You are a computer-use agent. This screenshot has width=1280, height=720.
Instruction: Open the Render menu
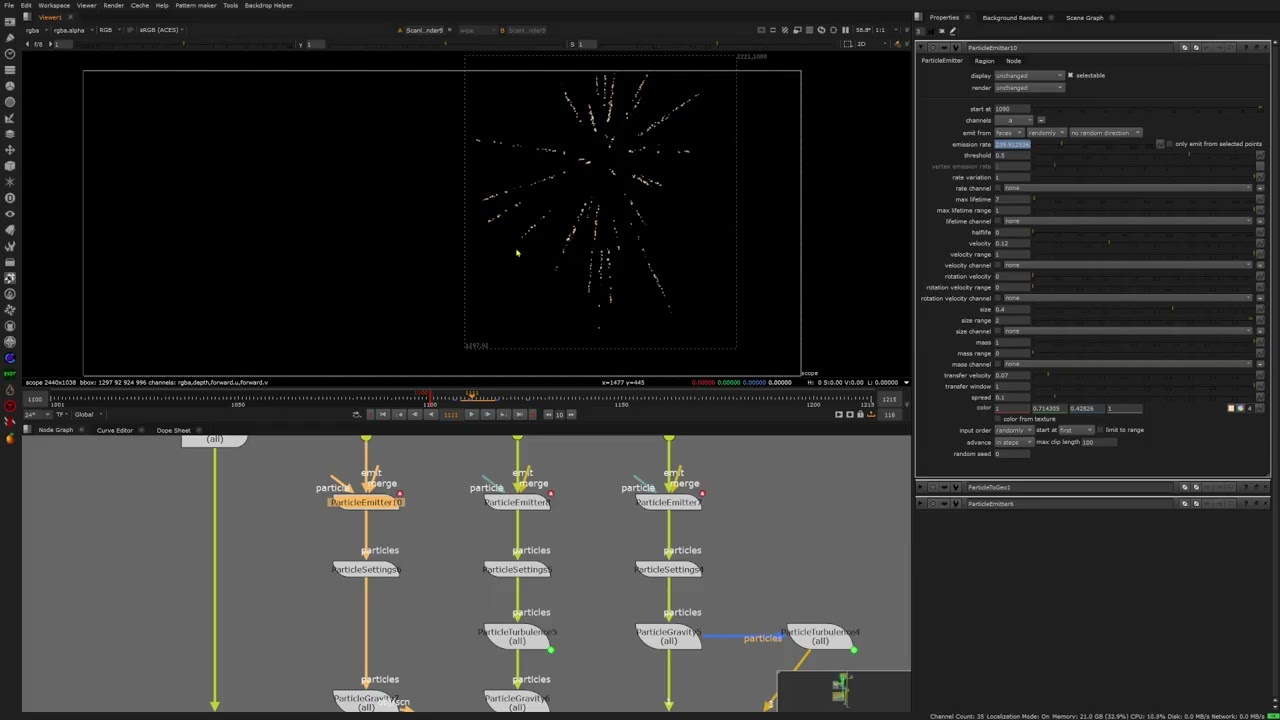(113, 5)
